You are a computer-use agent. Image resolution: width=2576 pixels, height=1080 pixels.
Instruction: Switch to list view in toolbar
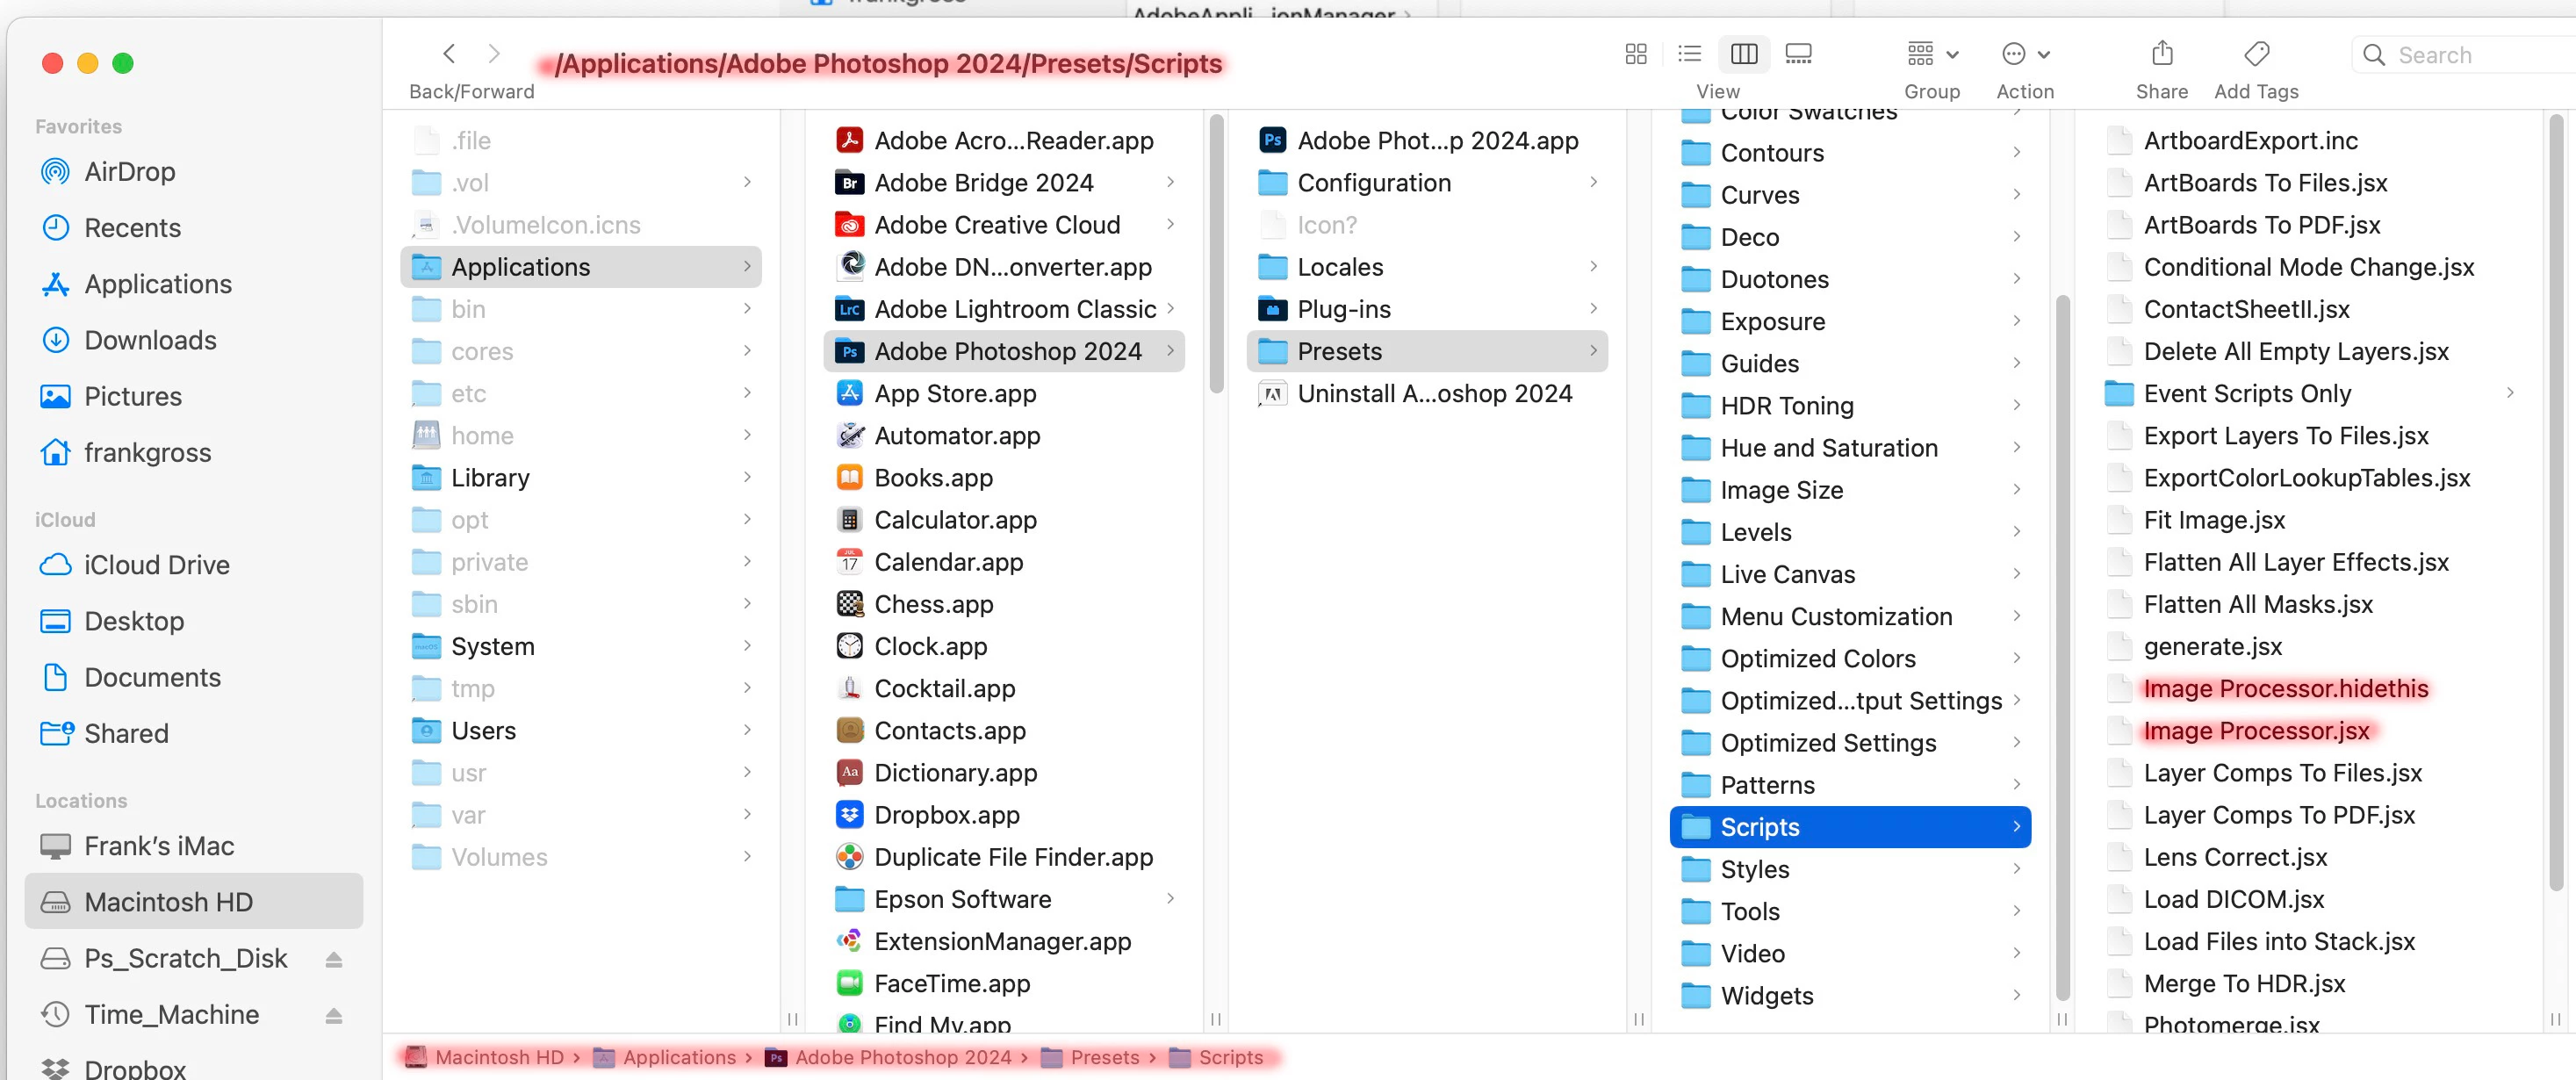tap(1689, 54)
